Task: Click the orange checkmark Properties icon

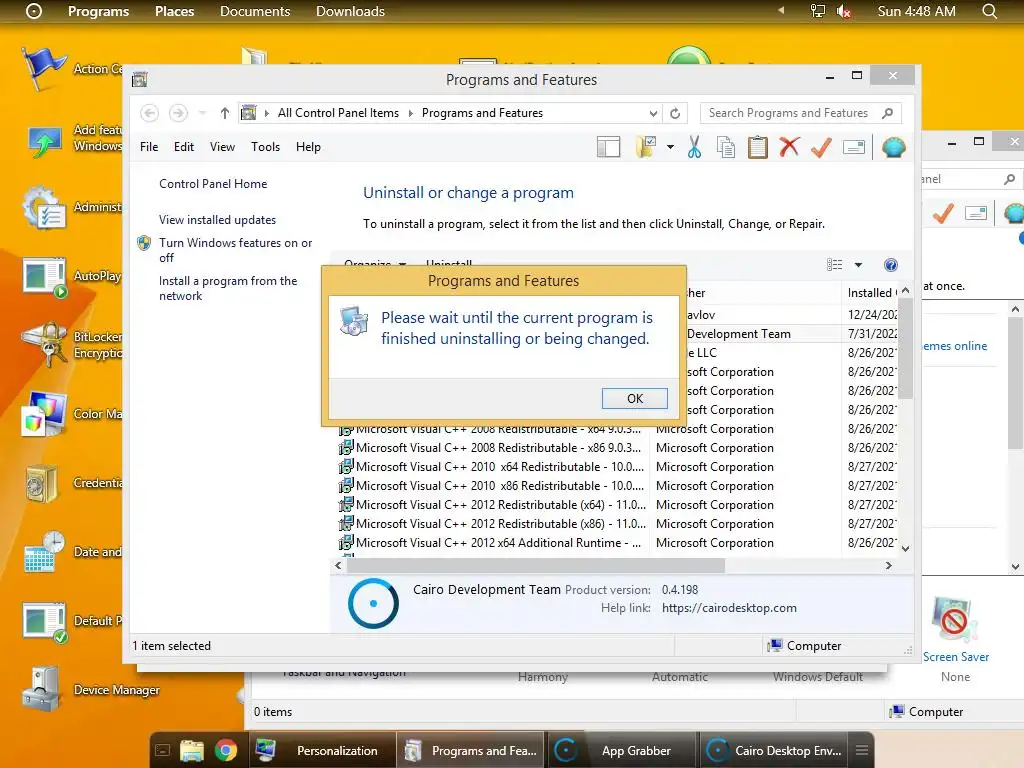Action: pos(821,147)
